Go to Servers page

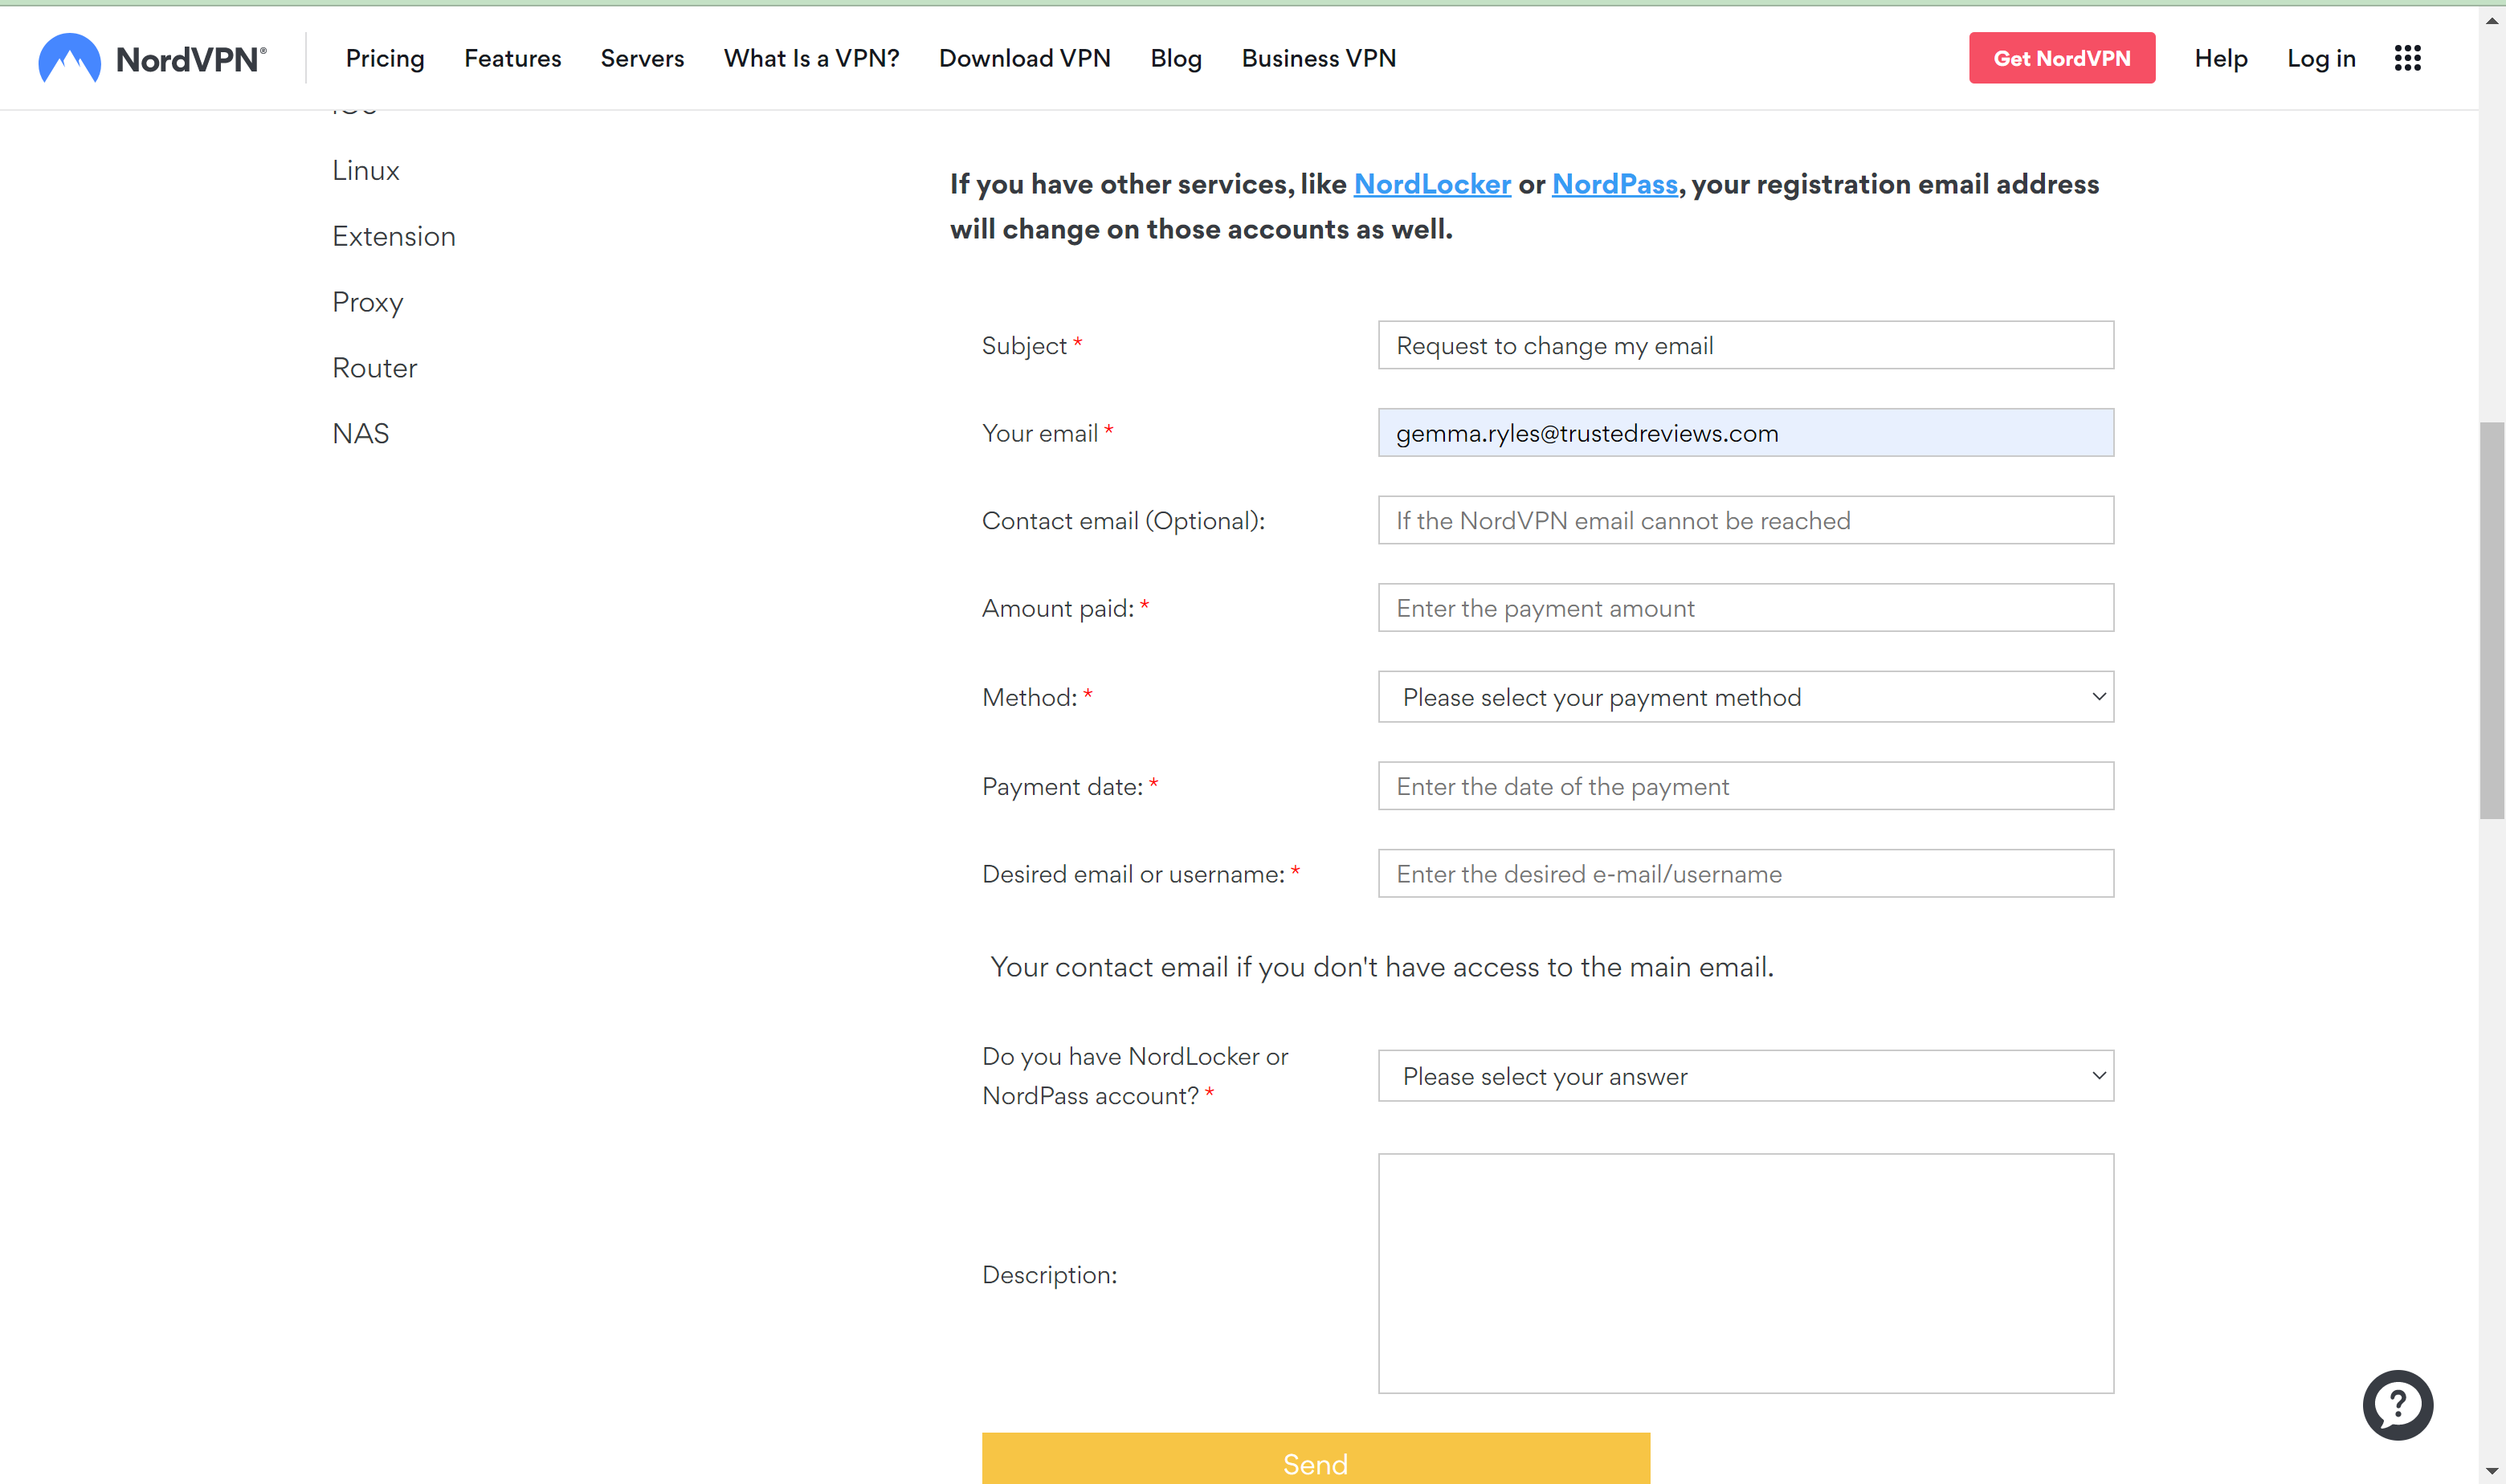642,58
